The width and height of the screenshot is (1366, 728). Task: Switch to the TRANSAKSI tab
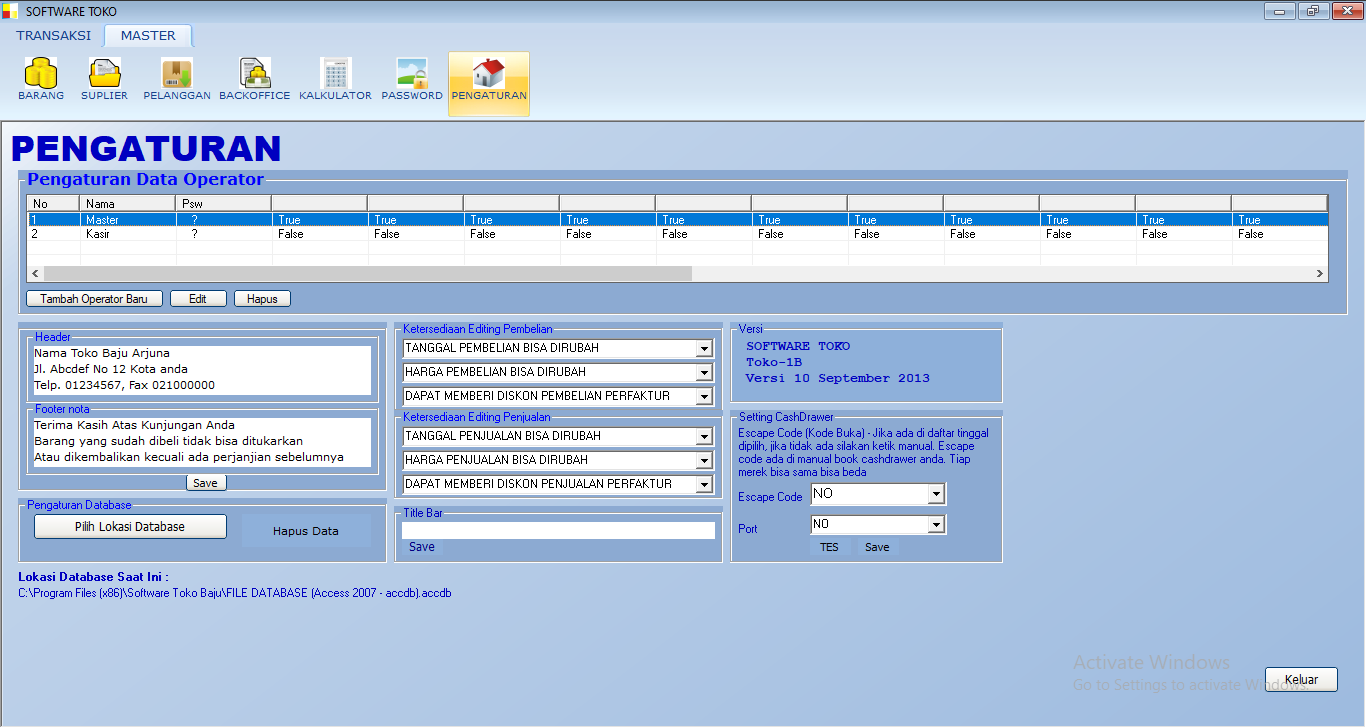53,36
